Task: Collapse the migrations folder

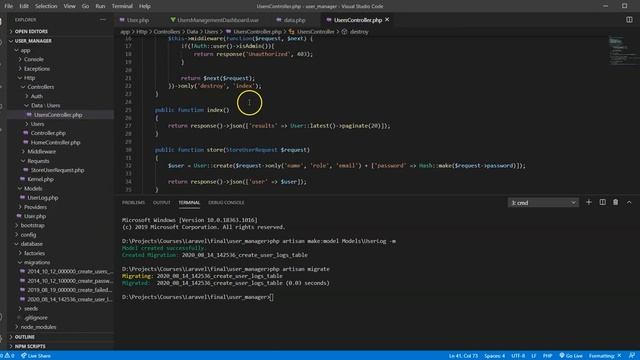Action: 37,262
